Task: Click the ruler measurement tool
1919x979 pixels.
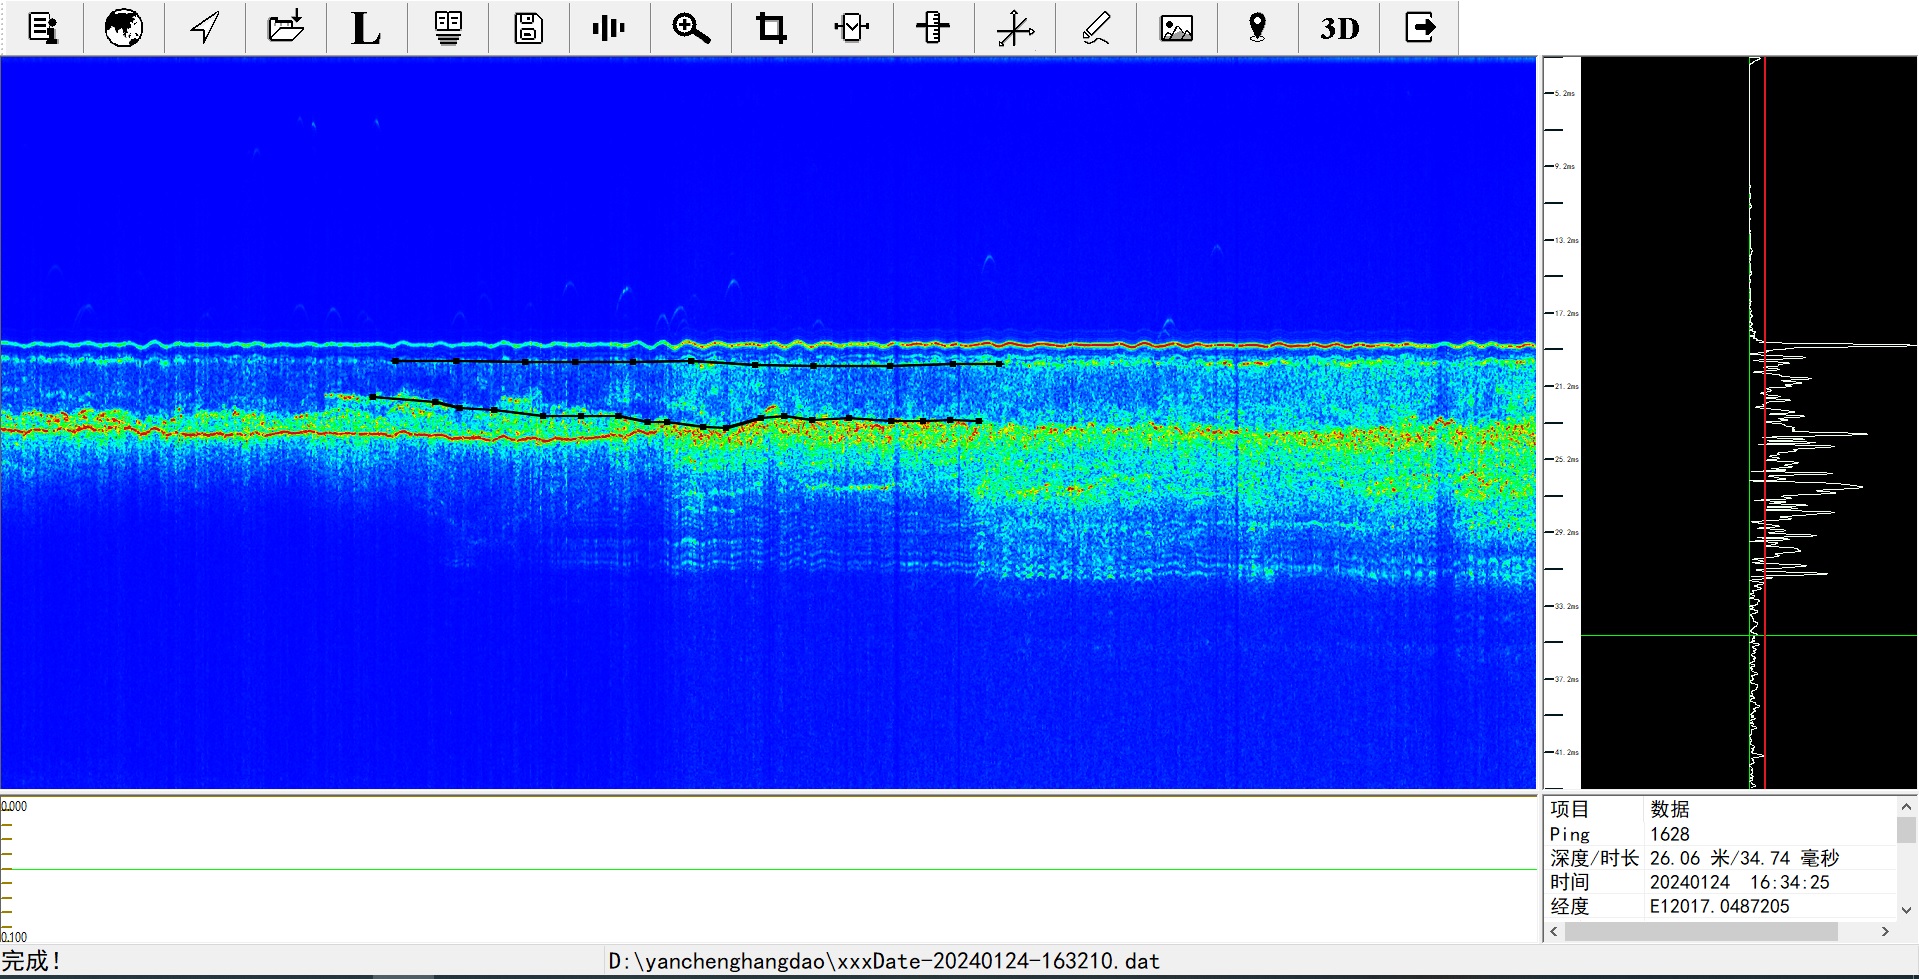Action: coord(933,28)
